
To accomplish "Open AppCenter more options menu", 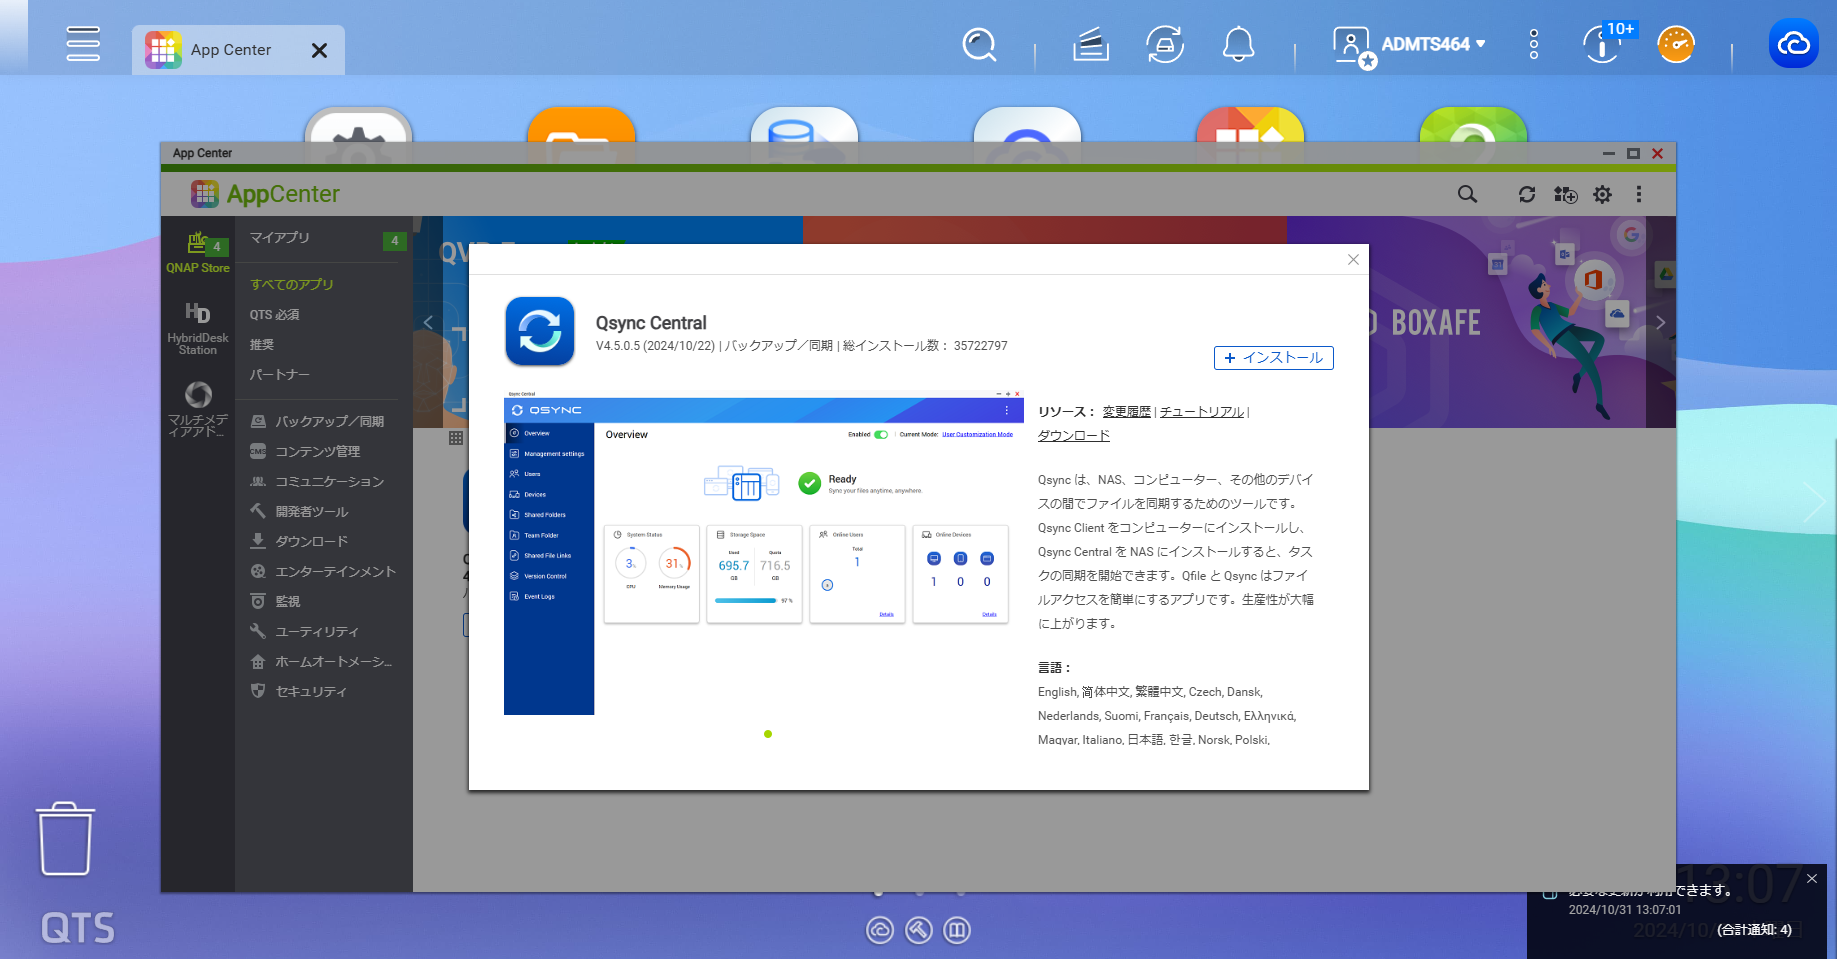I will (x=1638, y=194).
